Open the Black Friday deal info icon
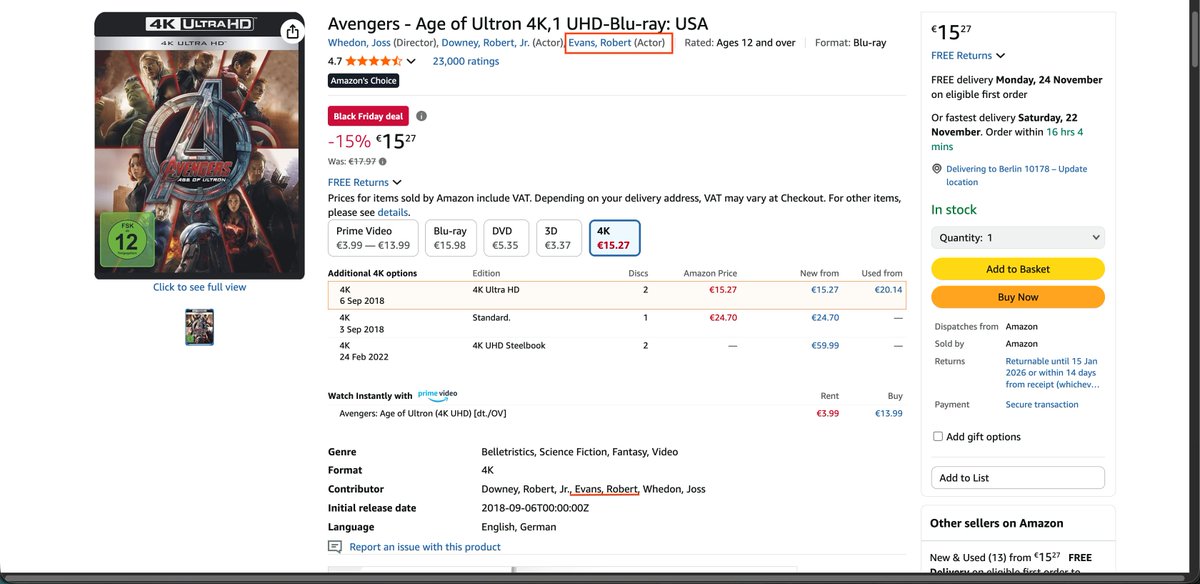Screen dimensions: 1200x584 click(x=421, y=116)
